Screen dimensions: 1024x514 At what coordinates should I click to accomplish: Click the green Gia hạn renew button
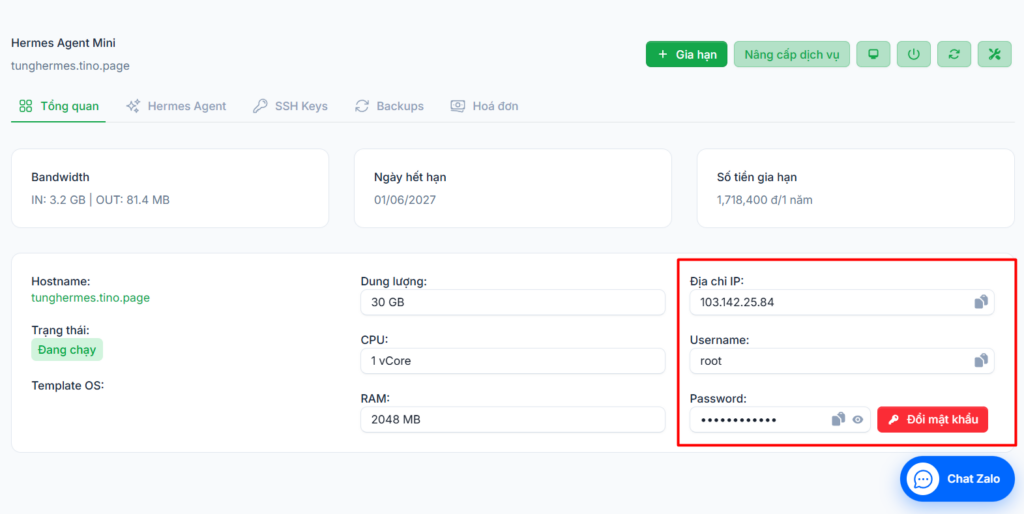[x=686, y=54]
